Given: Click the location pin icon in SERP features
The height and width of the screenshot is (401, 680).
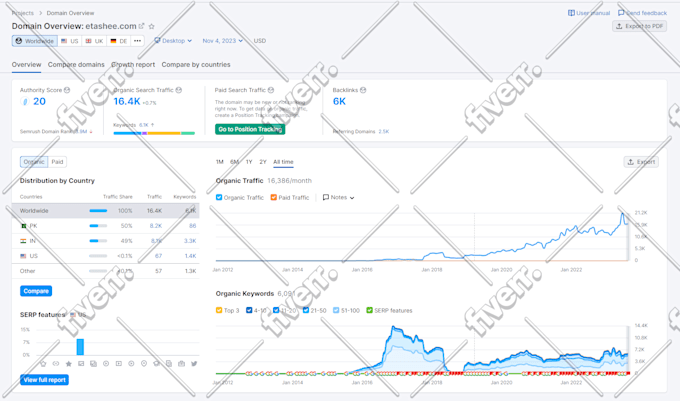Looking at the screenshot, I should [x=144, y=364].
